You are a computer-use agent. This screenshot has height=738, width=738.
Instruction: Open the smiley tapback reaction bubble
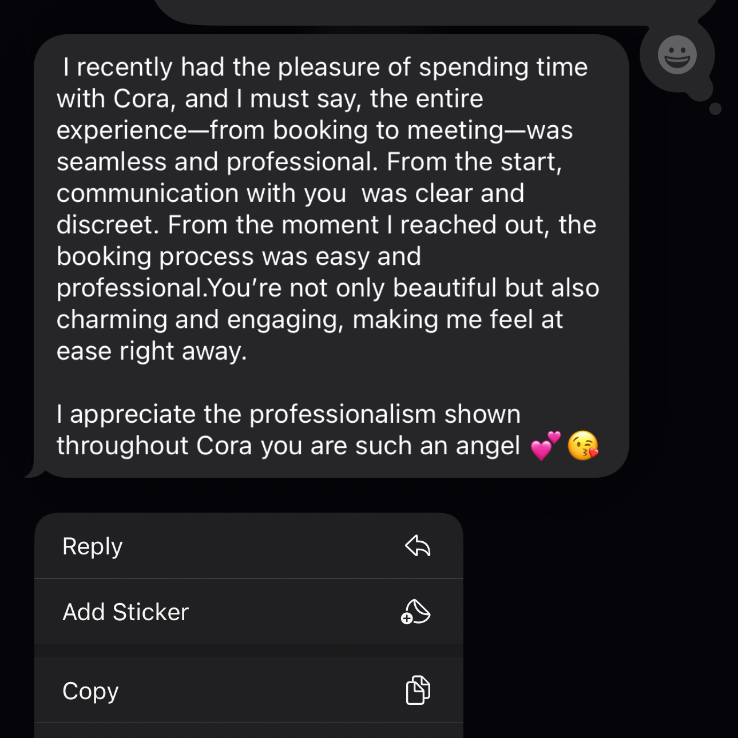tap(677, 55)
